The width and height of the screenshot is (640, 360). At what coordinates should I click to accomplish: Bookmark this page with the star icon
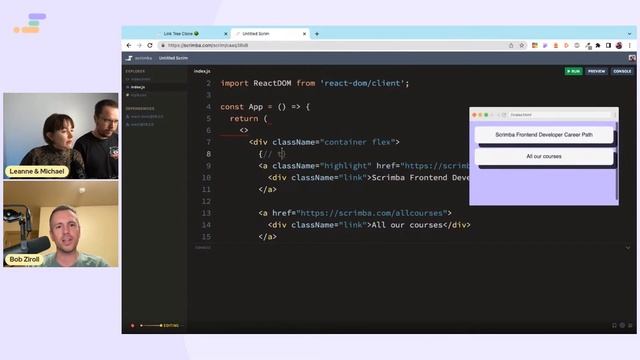[x=522, y=45]
